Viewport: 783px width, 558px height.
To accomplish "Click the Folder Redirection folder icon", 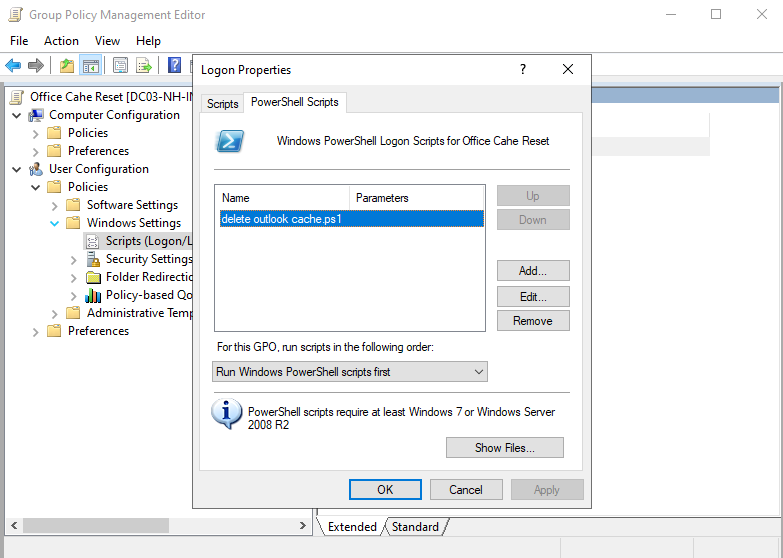I will [93, 277].
